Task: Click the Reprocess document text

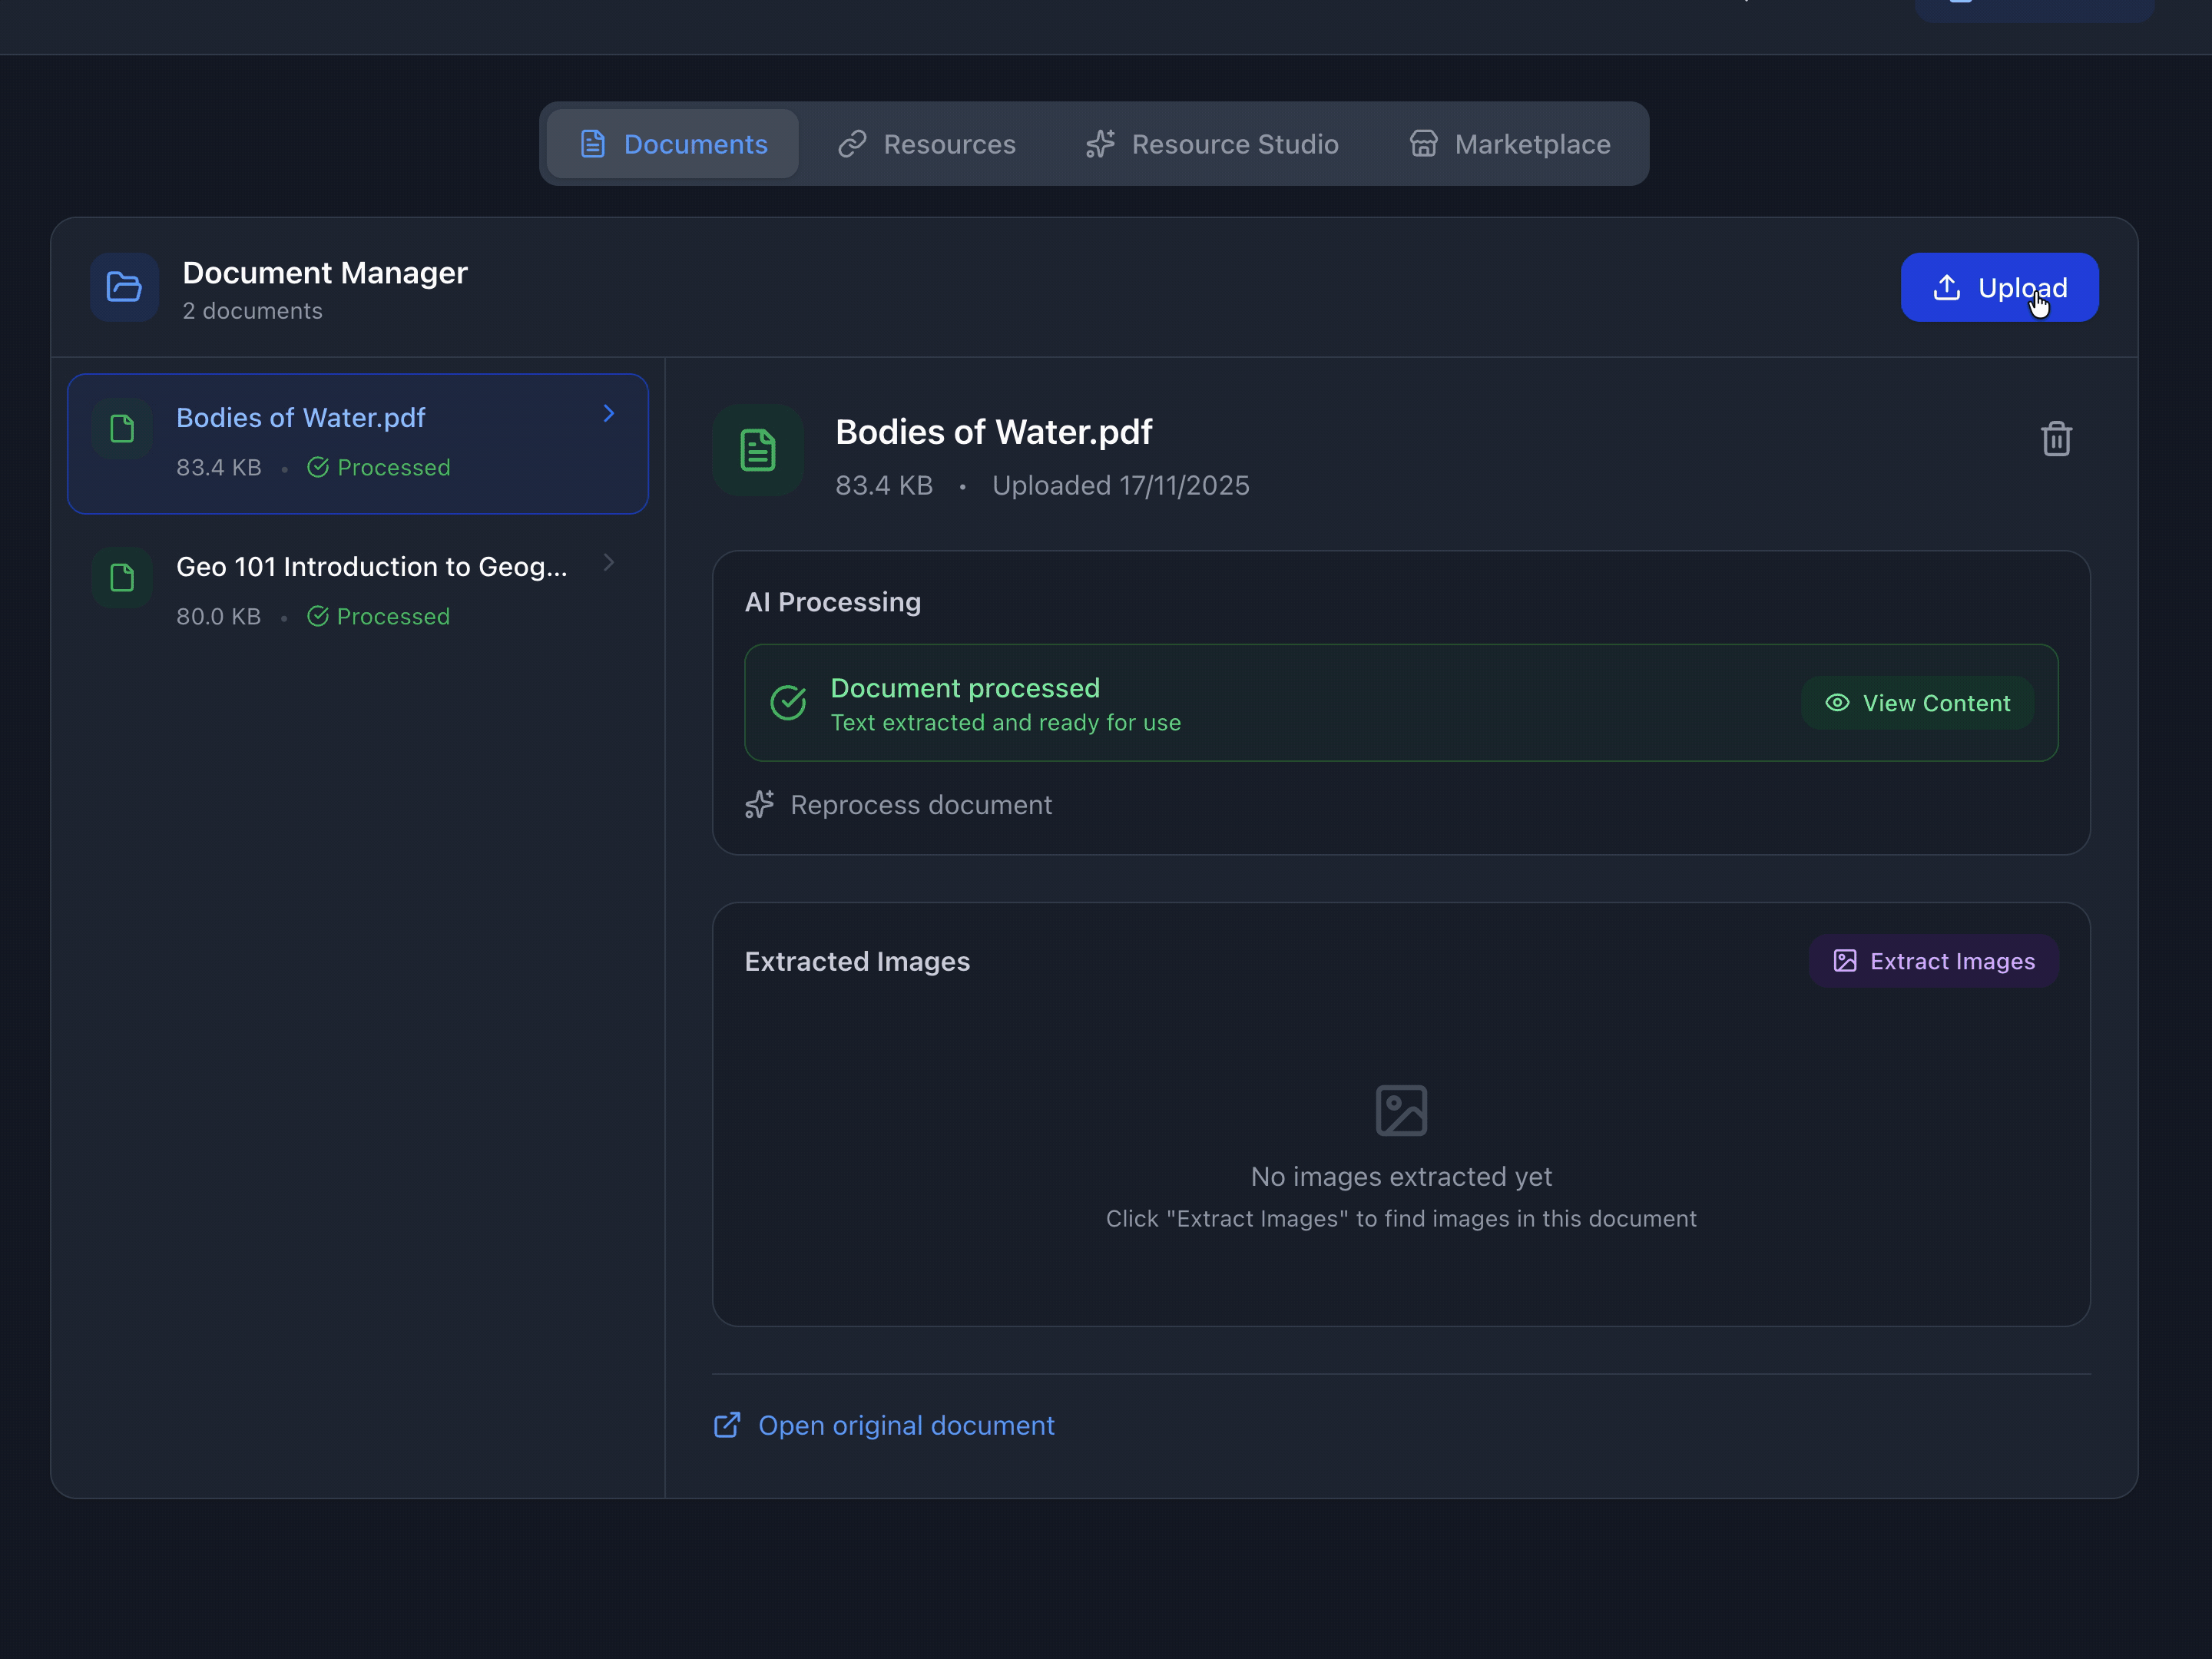Action: pyautogui.click(x=920, y=805)
